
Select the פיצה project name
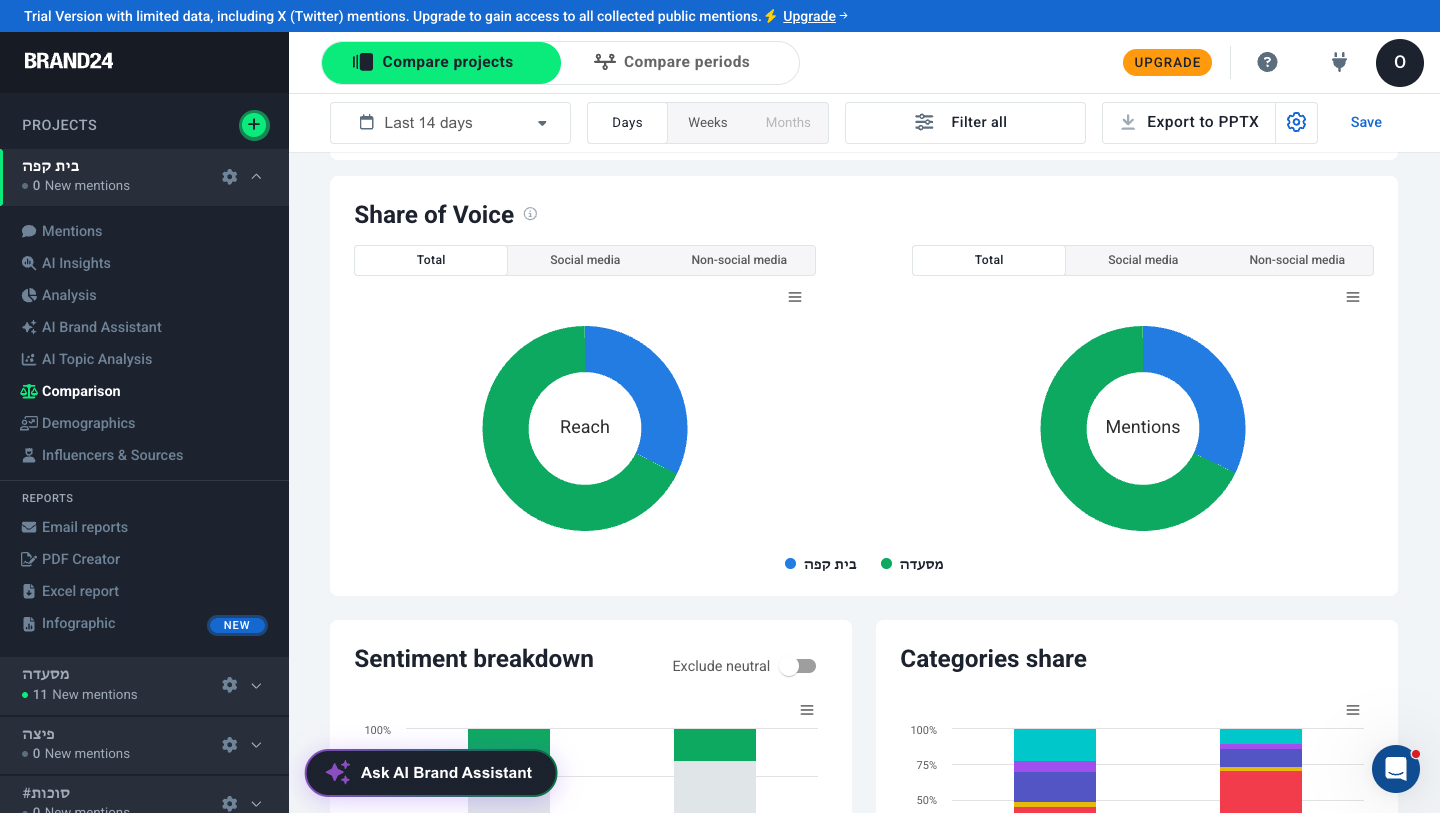coord(39,734)
